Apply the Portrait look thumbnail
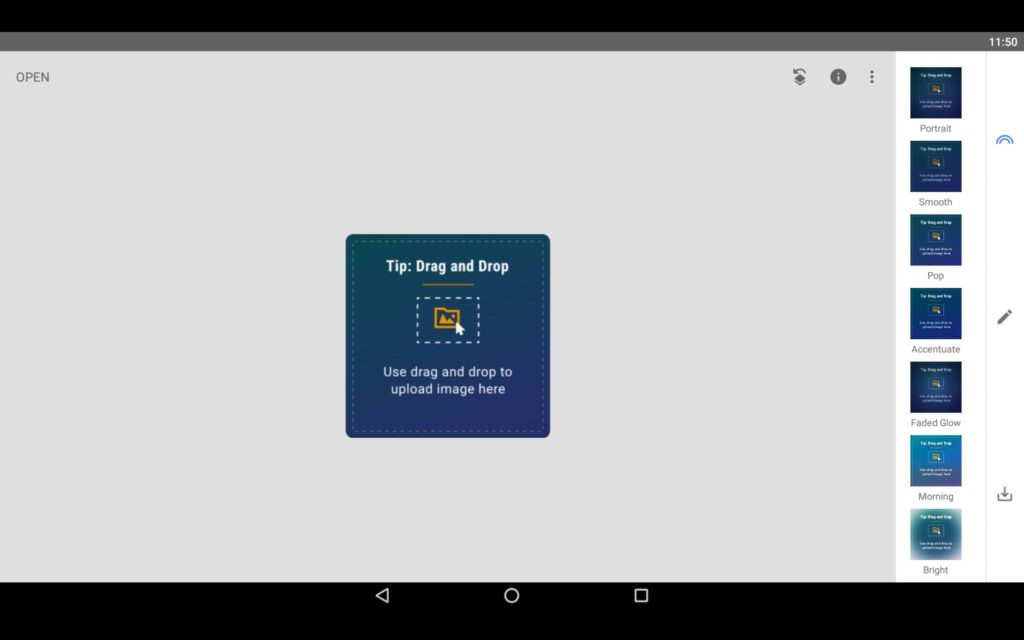Screen dimensions: 1024x640 point(935,93)
